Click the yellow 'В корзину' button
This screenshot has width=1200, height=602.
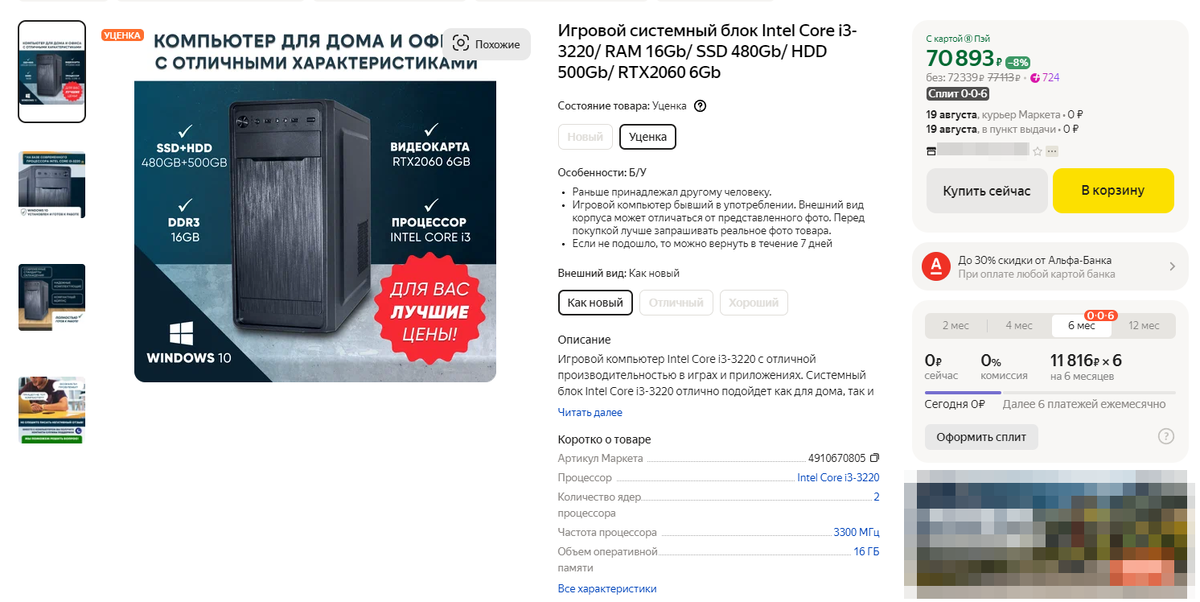(1113, 190)
